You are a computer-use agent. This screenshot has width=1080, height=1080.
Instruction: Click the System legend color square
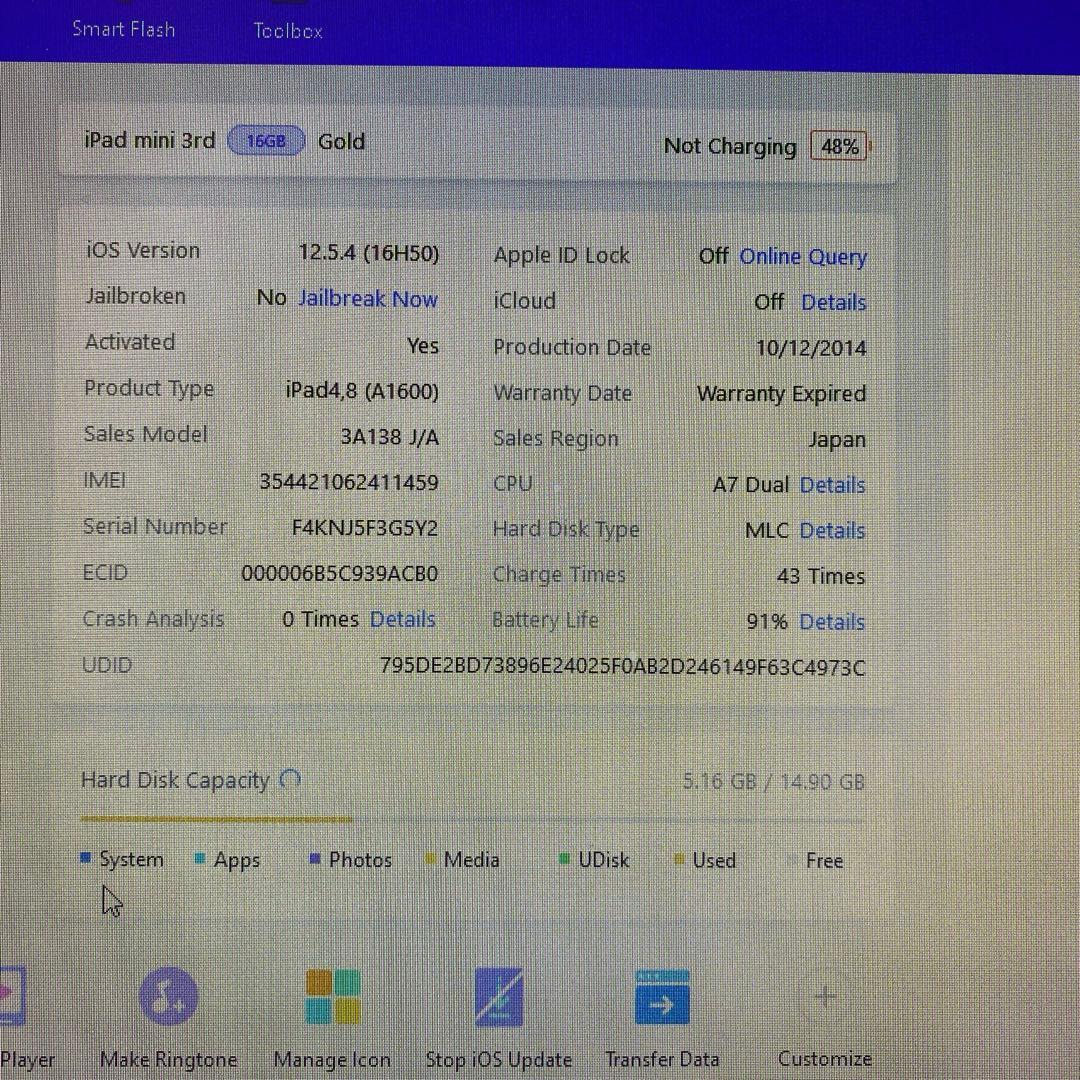click(x=86, y=858)
